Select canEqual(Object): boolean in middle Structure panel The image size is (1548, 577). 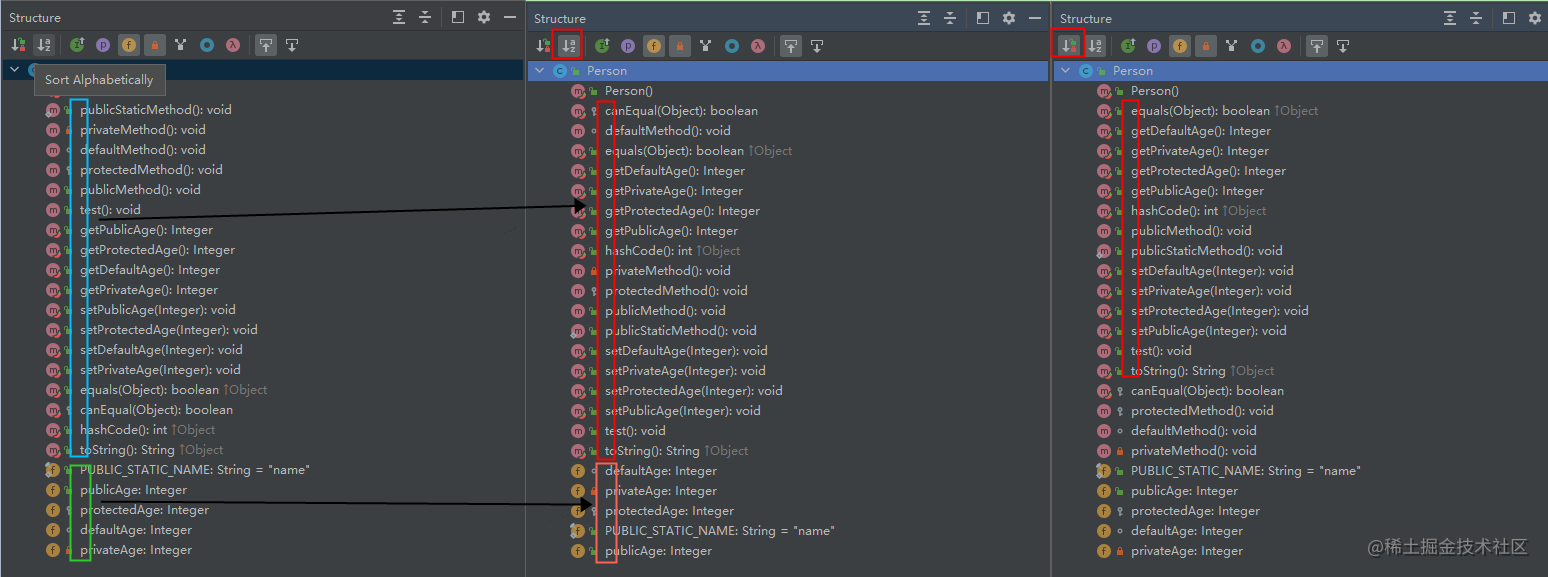681,111
